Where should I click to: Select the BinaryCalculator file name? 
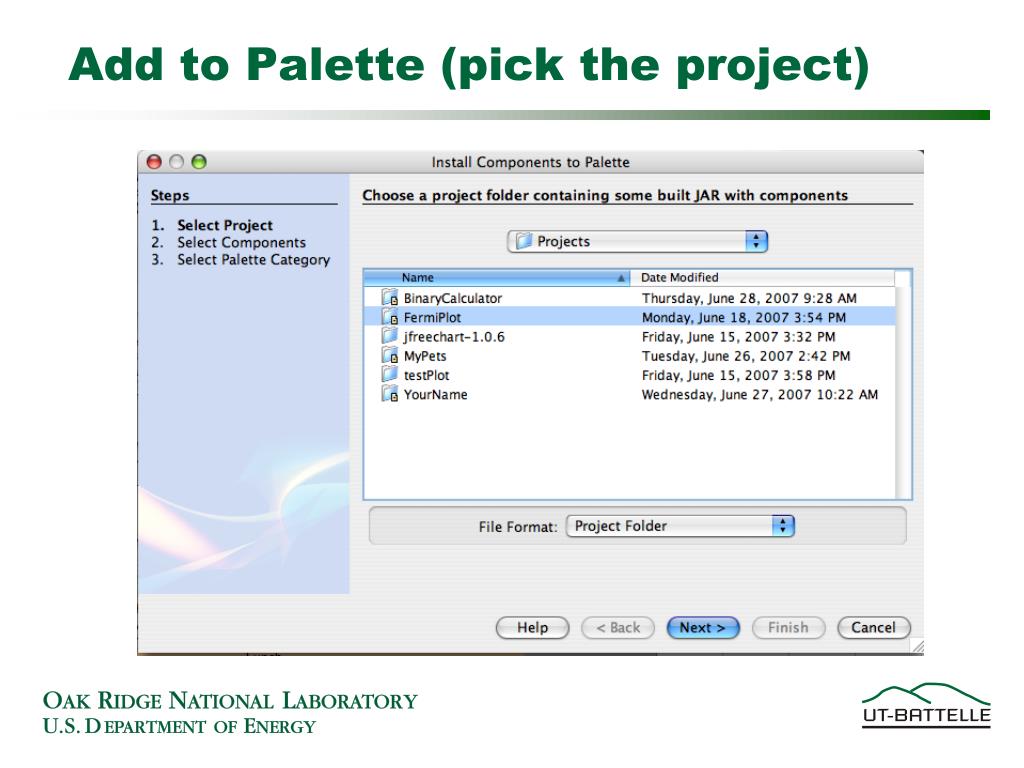(453, 298)
